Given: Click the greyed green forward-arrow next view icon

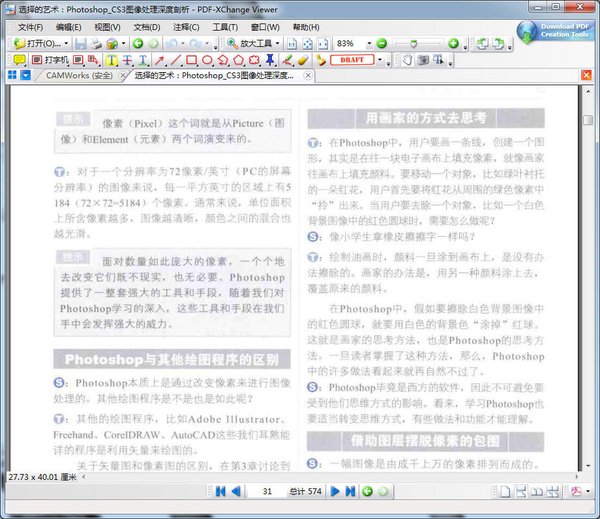Looking at the screenshot, I should 153,43.
